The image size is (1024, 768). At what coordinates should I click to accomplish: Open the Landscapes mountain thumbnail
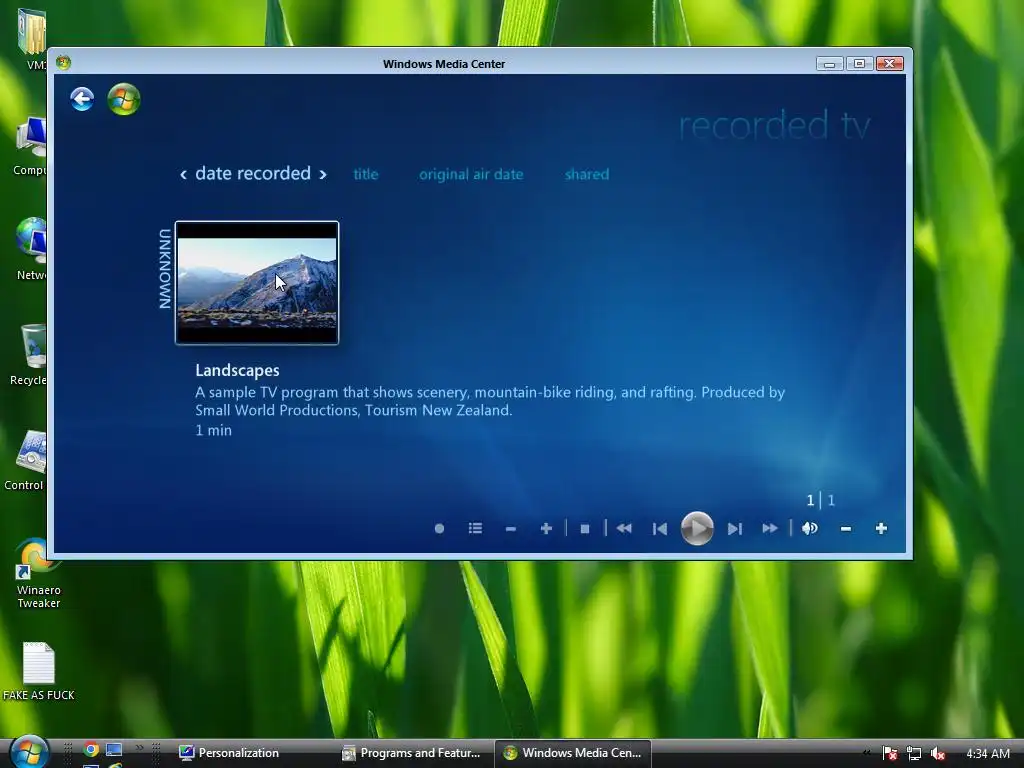click(257, 283)
